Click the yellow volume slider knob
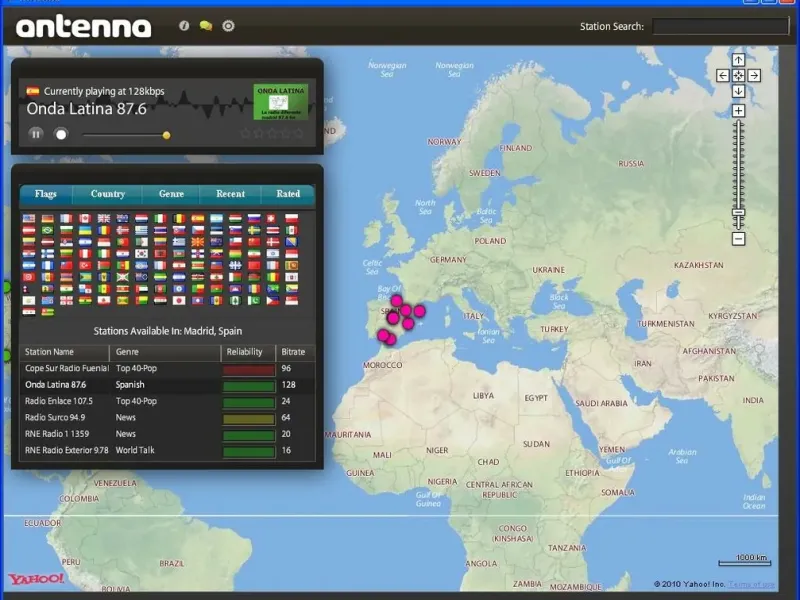Image resolution: width=800 pixels, height=600 pixels. pyautogui.click(x=166, y=135)
